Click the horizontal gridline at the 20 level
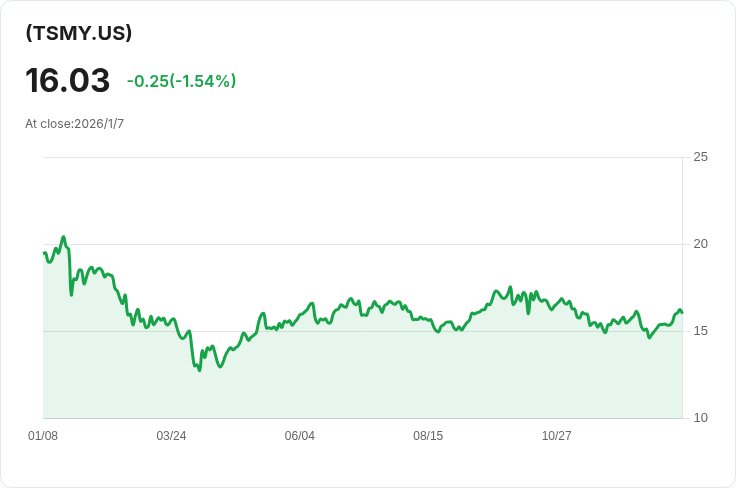The image size is (736, 488). tap(360, 244)
